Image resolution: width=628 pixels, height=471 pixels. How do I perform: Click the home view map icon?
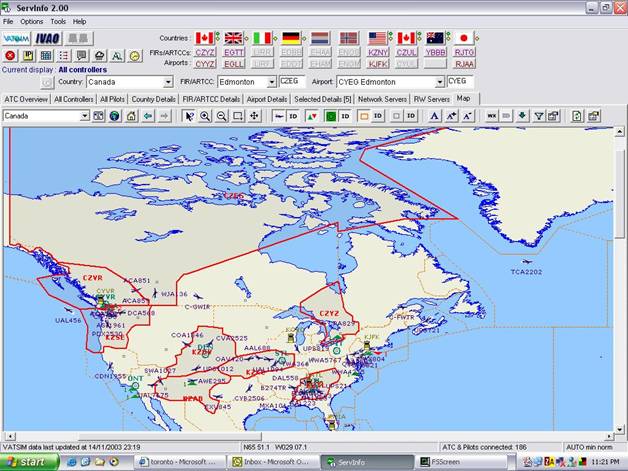131,116
